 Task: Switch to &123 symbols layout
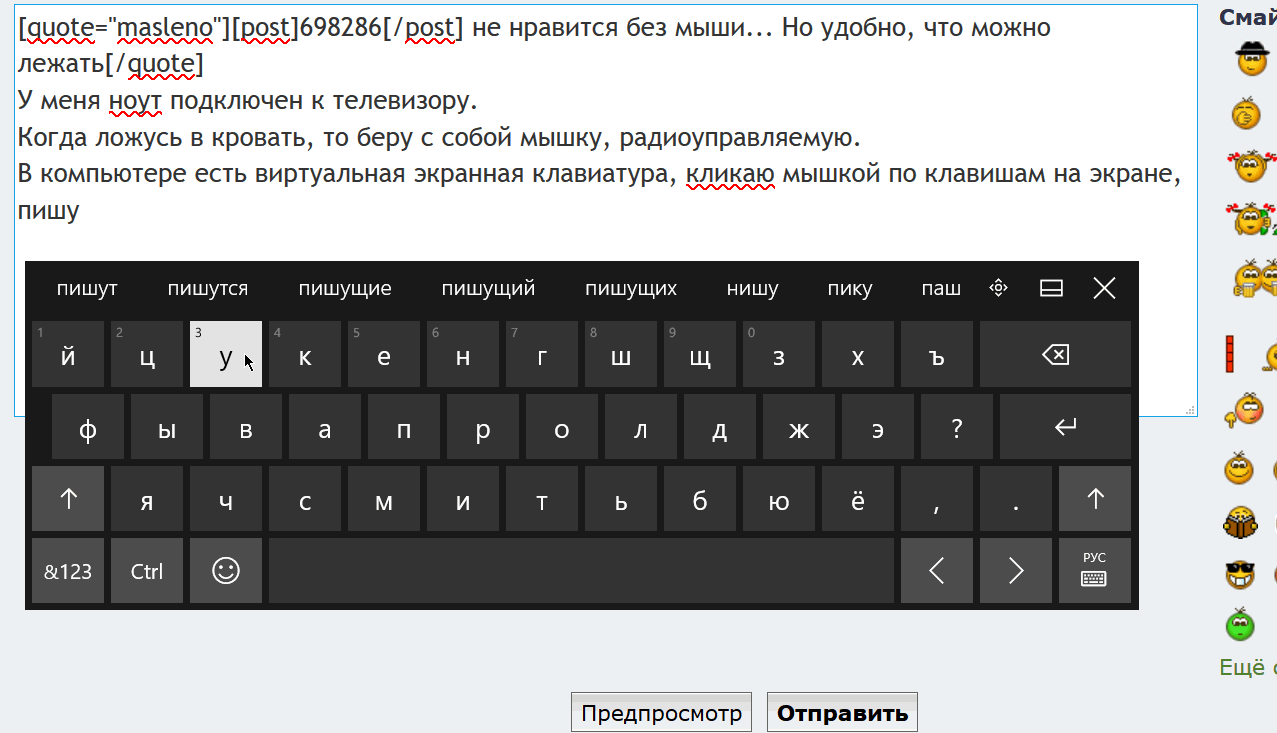pyautogui.click(x=68, y=571)
